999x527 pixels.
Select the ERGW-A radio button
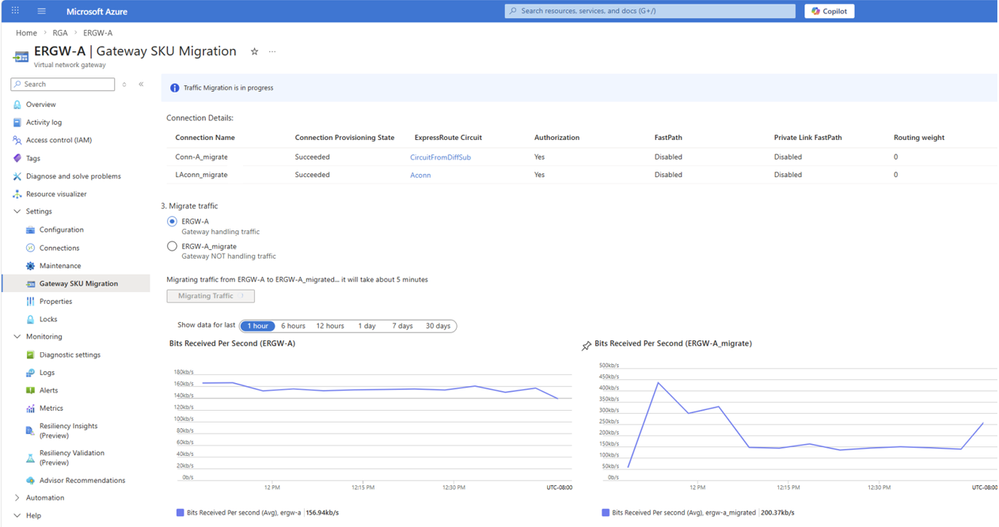pos(172,222)
